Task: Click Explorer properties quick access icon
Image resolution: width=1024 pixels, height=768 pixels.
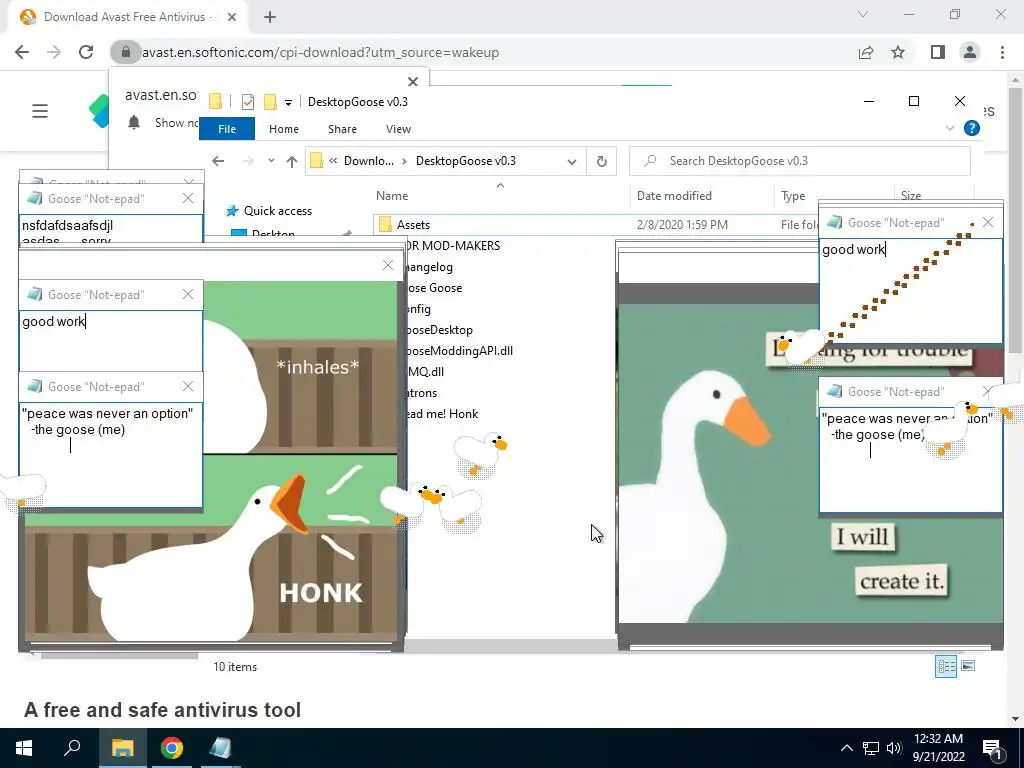Action: point(248,101)
